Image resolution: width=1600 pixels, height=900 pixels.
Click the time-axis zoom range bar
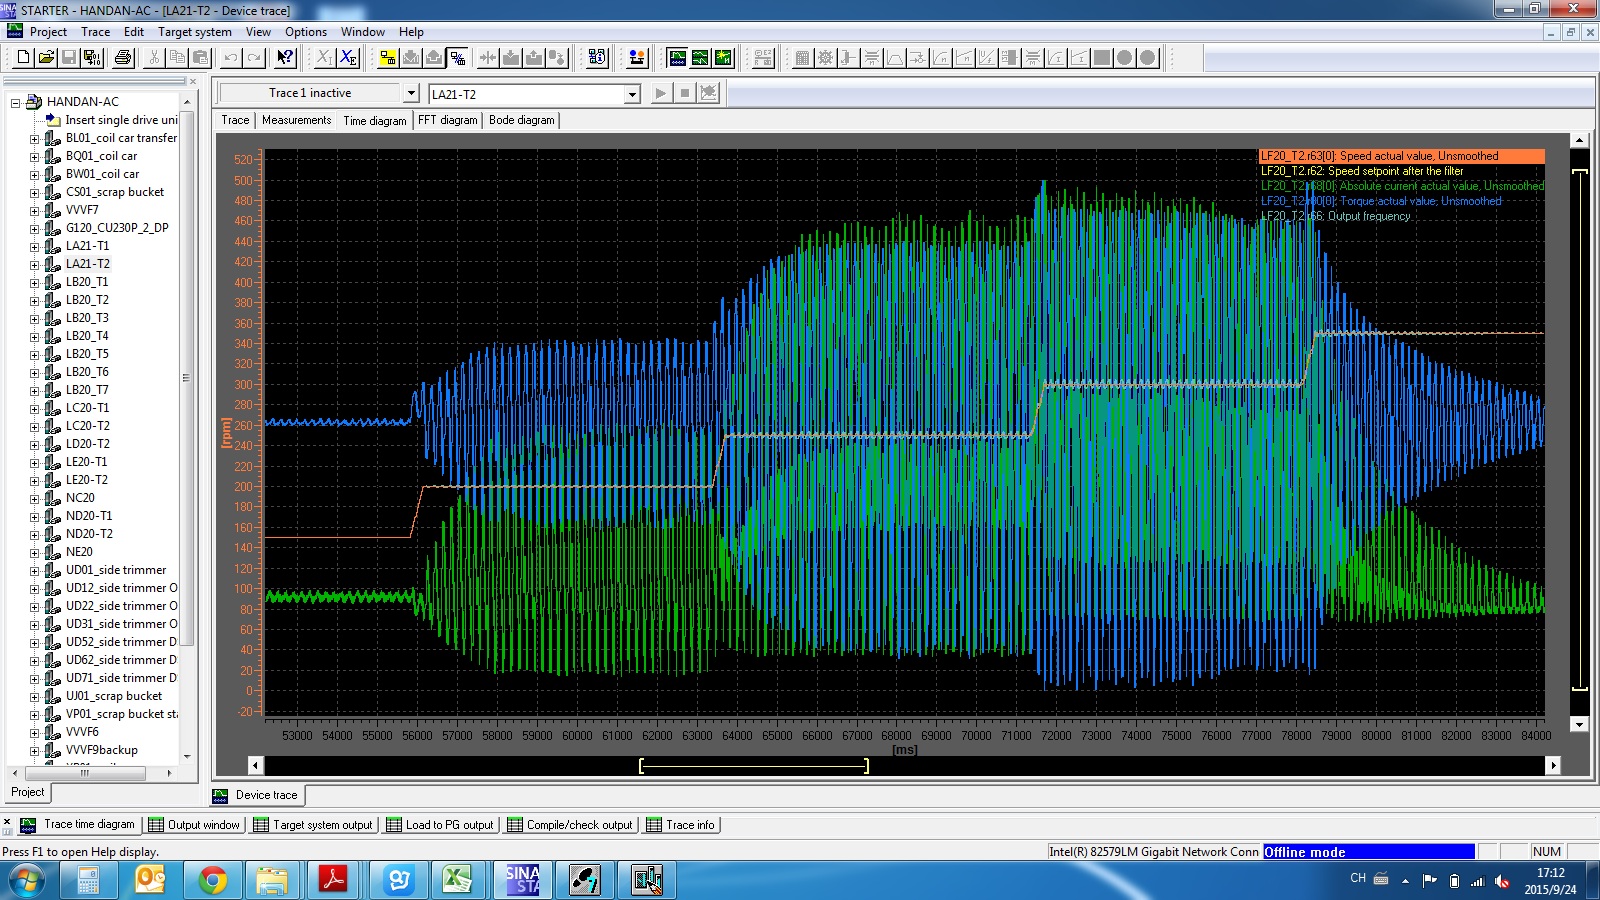pyautogui.click(x=753, y=766)
